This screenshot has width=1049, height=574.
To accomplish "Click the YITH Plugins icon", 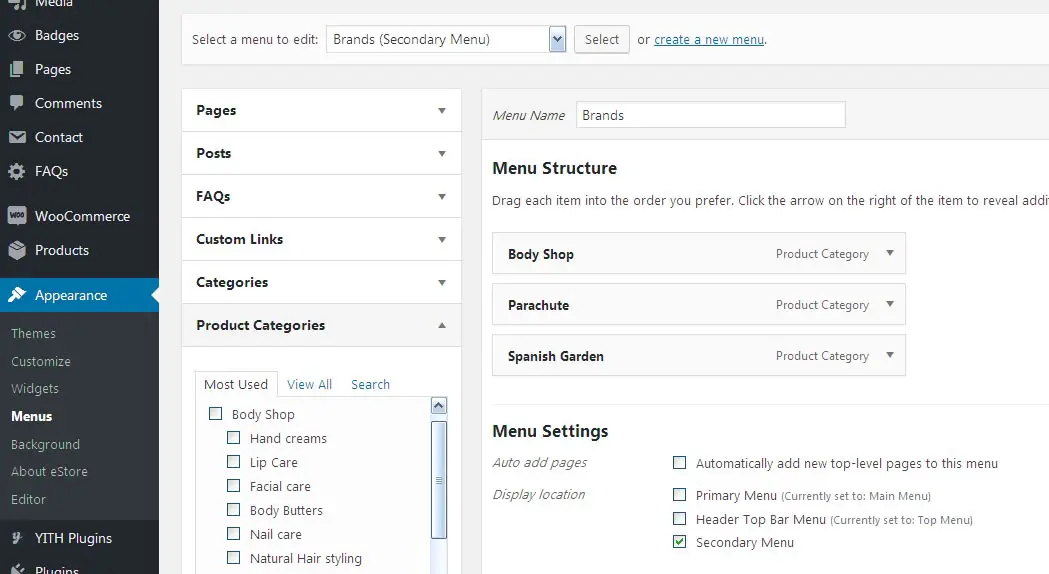I will 17,538.
